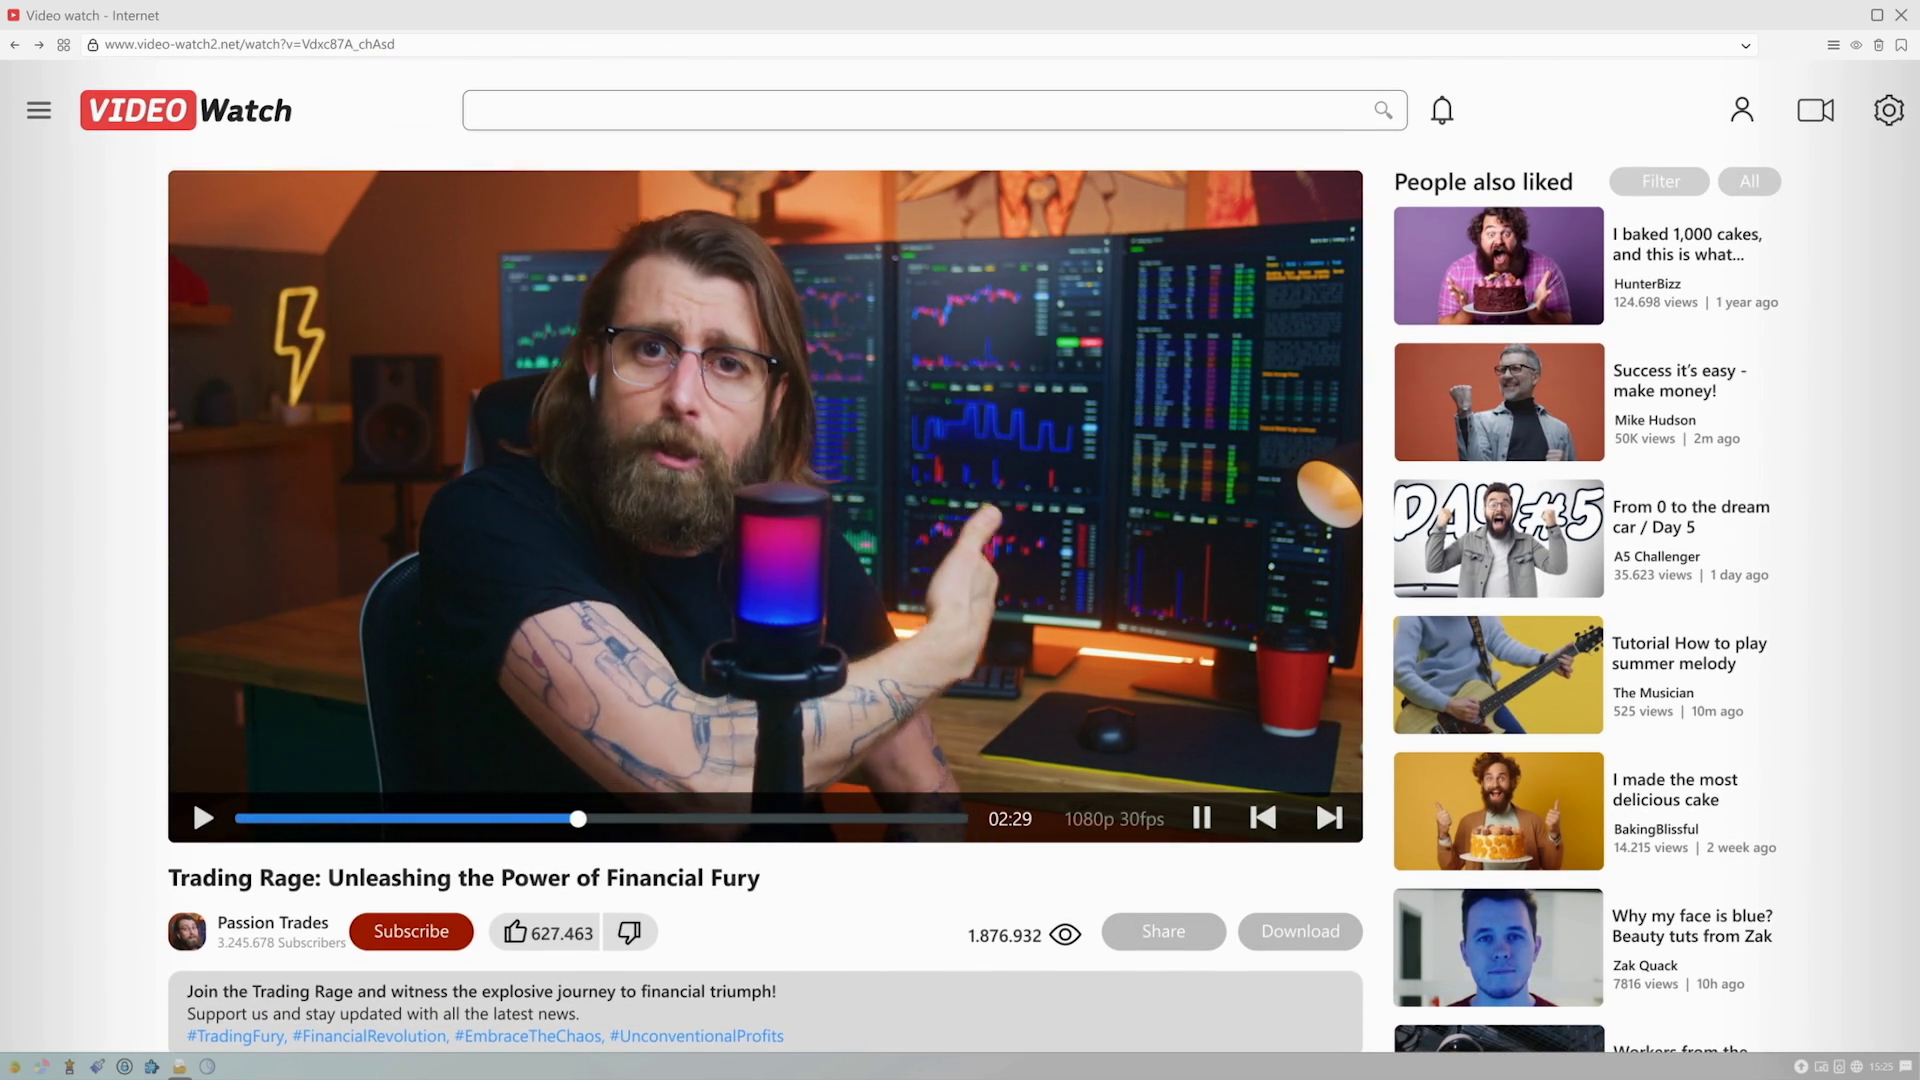Open the 'I baked 1,000 cakes' thumbnail
Viewport: 1920px width, 1080px height.
click(x=1498, y=265)
